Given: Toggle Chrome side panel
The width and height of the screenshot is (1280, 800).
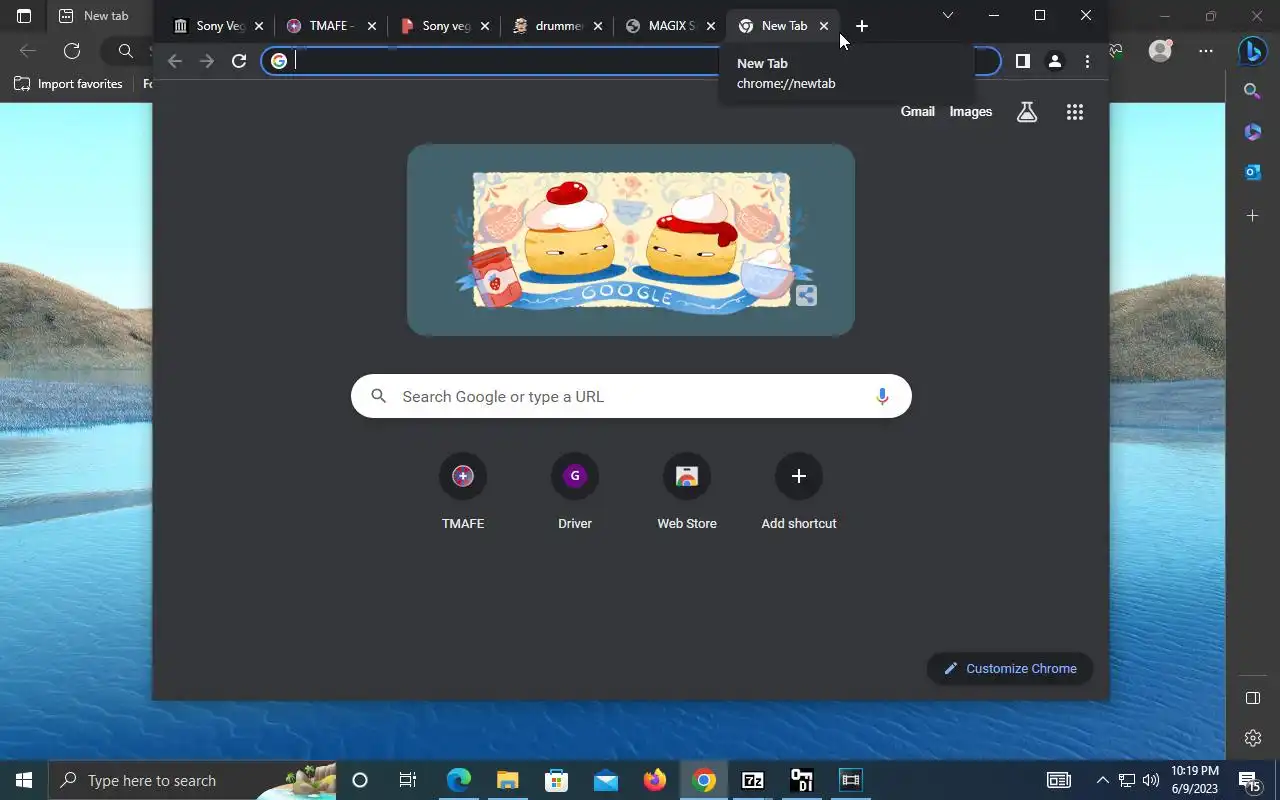Looking at the screenshot, I should [1022, 61].
